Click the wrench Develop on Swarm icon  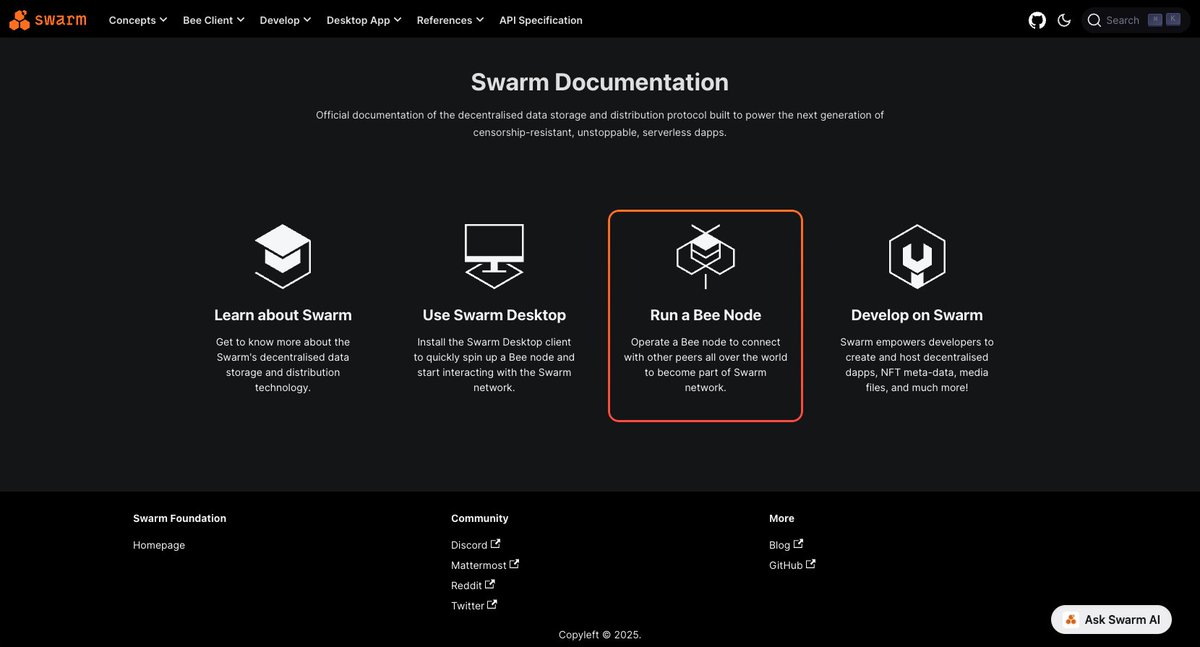(917, 256)
